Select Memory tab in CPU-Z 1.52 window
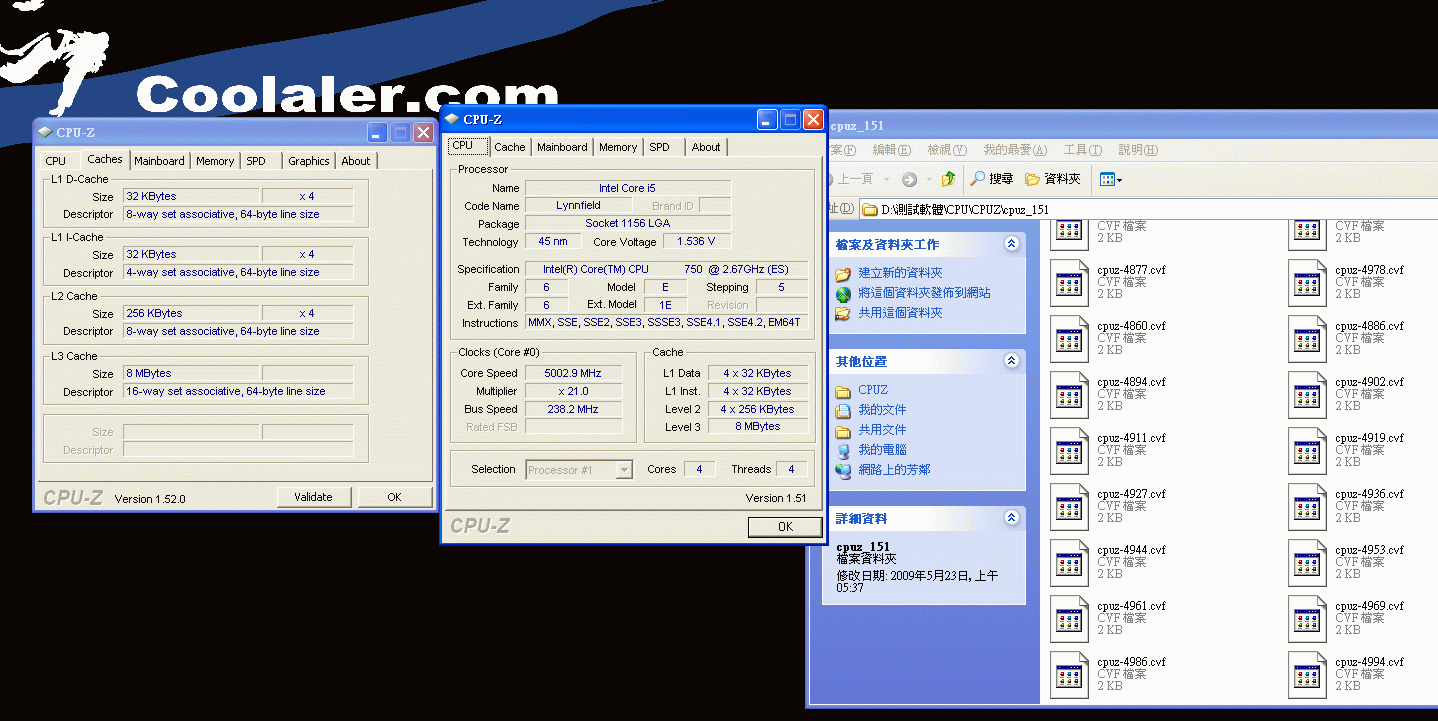The width and height of the screenshot is (1438, 721). [215, 161]
